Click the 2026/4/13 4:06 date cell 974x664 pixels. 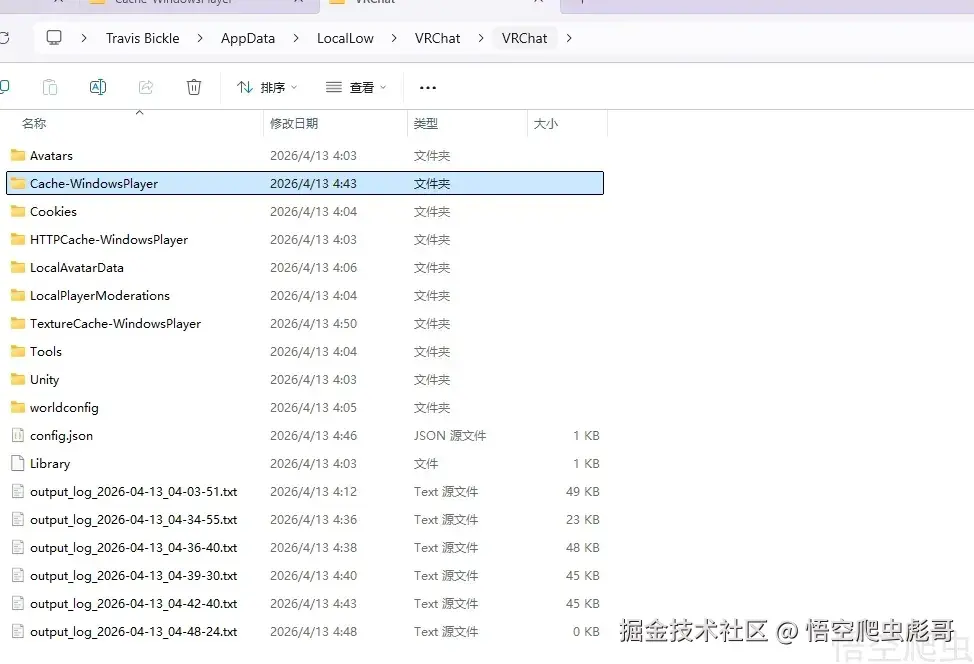[x=313, y=267]
